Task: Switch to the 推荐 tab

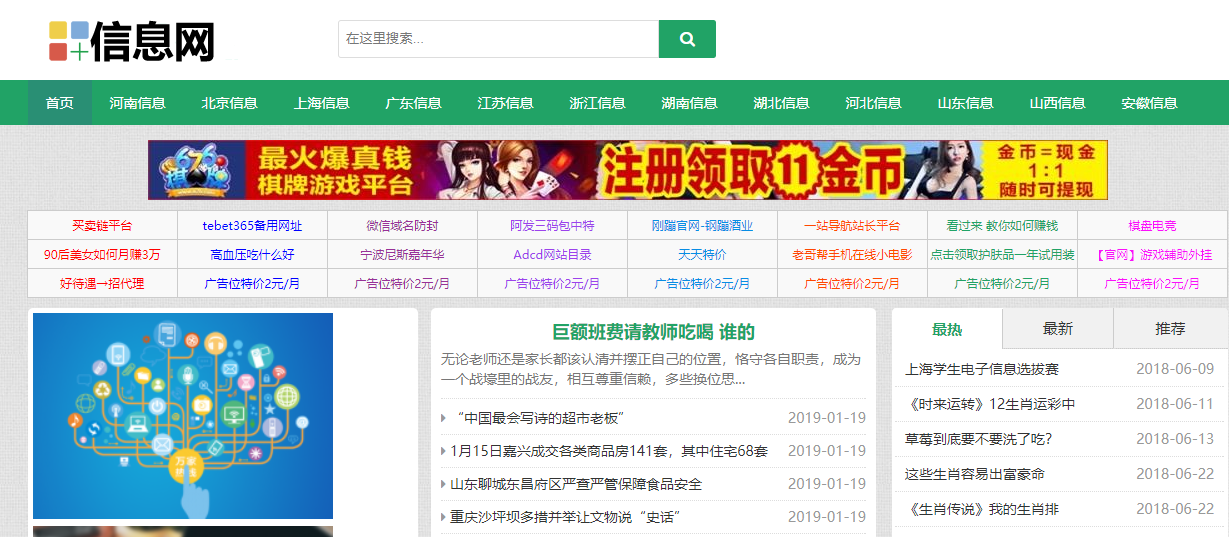Action: click(1170, 328)
